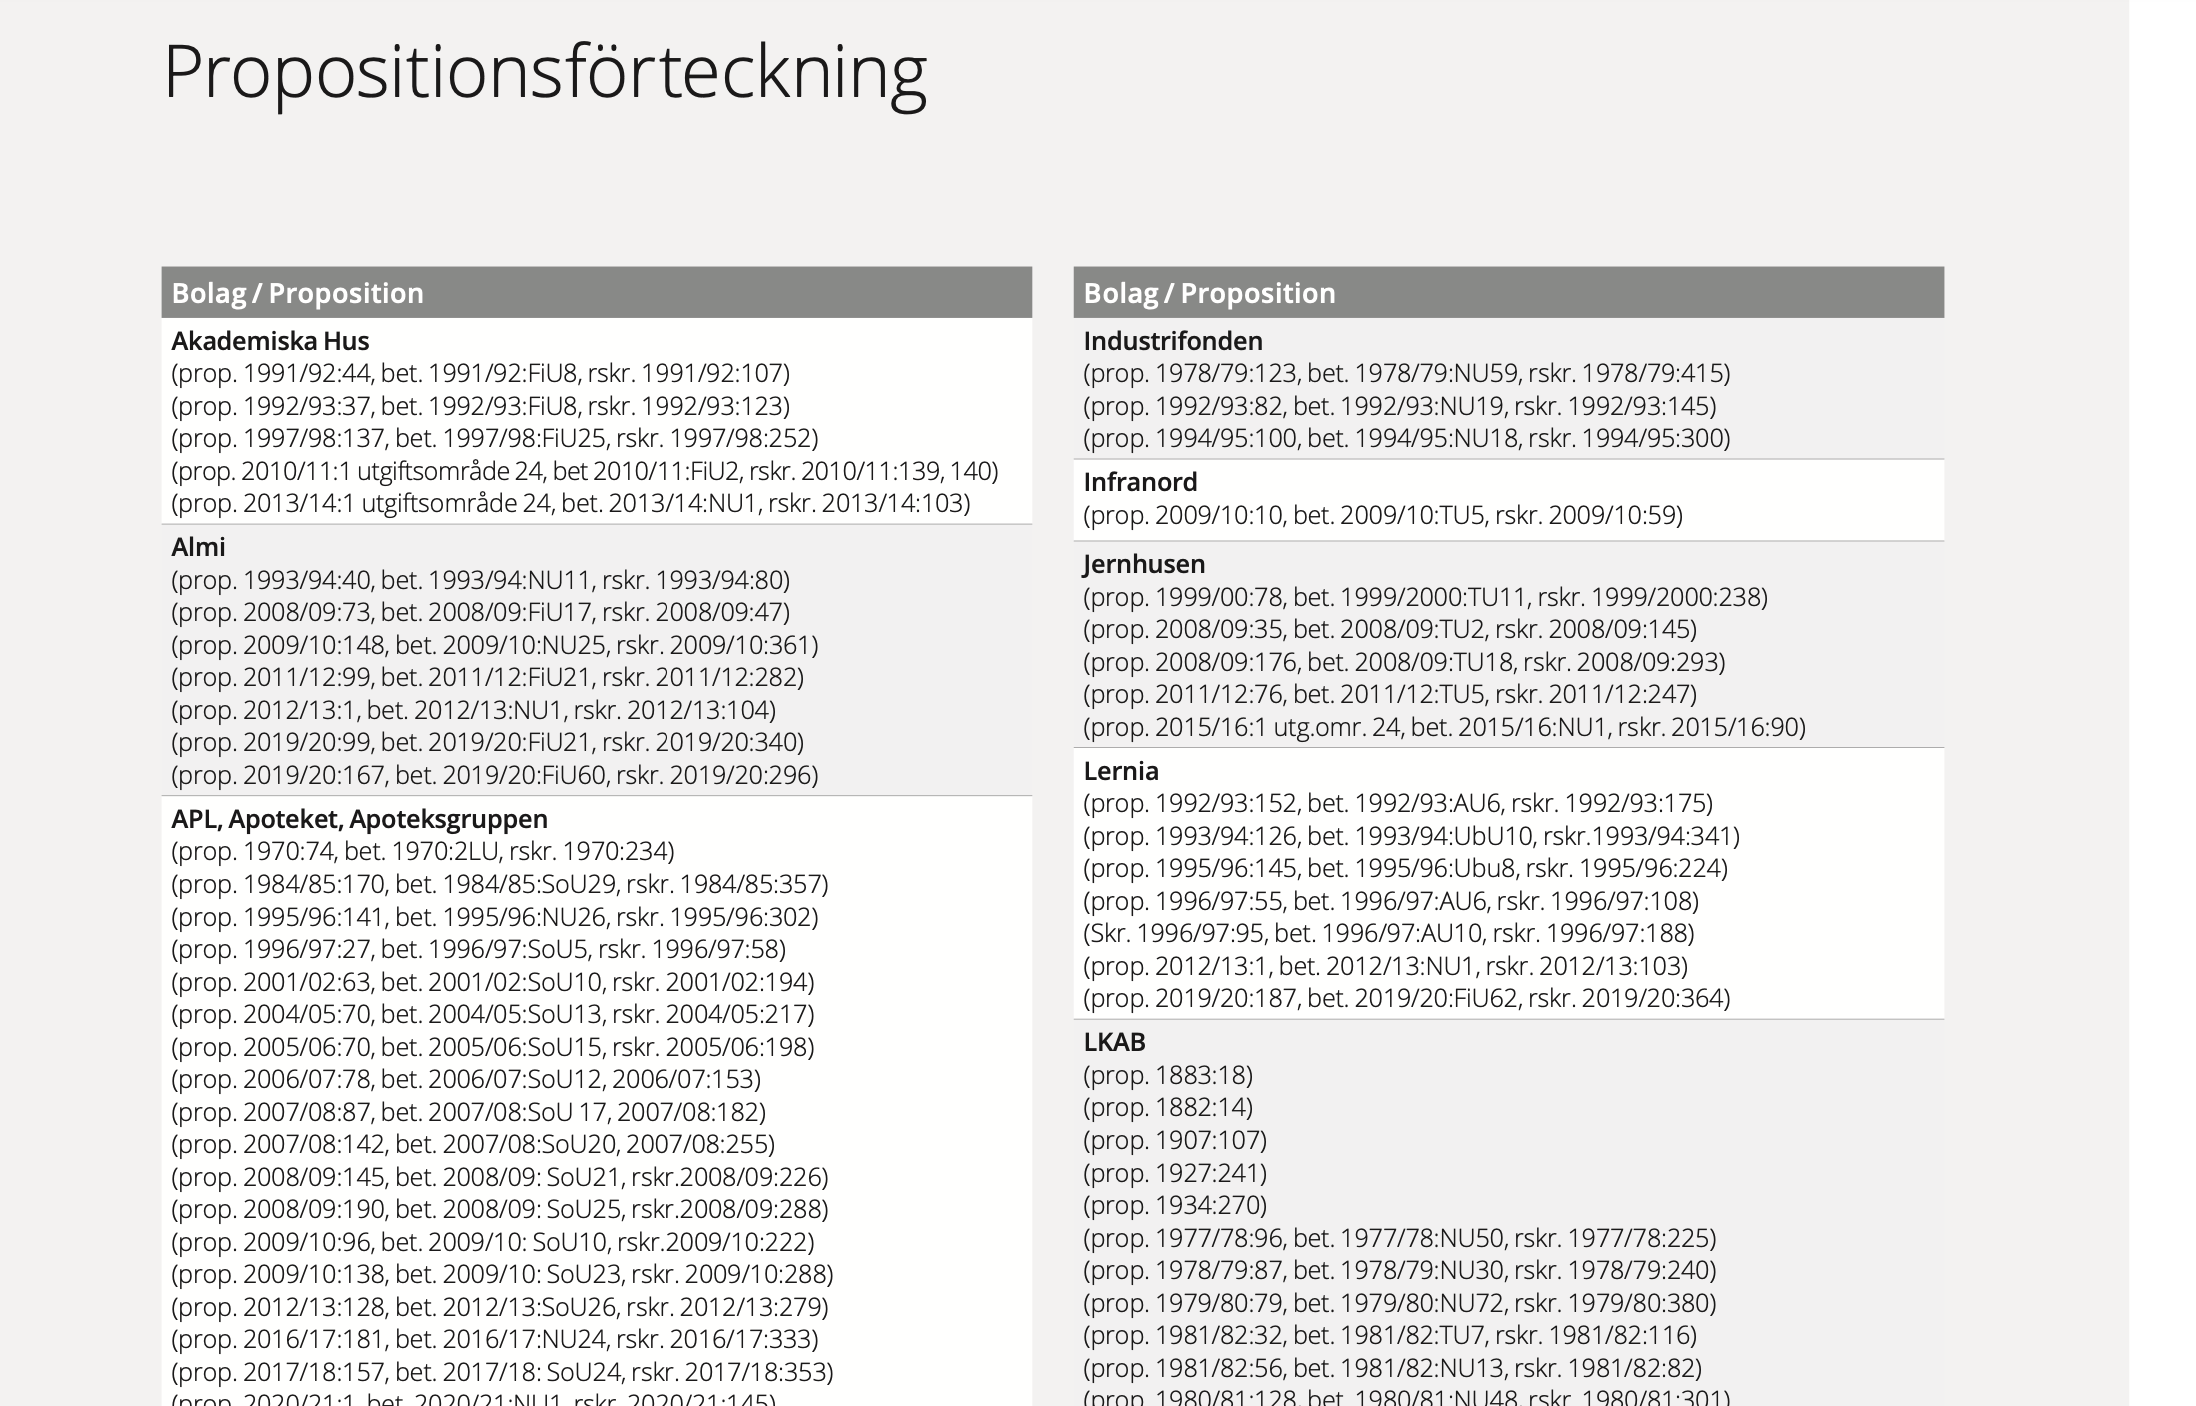Screen dimensions: 2196x1406
Task: Click the Skr. 1996/97:95 Lernia entry
Action: [x=1388, y=933]
